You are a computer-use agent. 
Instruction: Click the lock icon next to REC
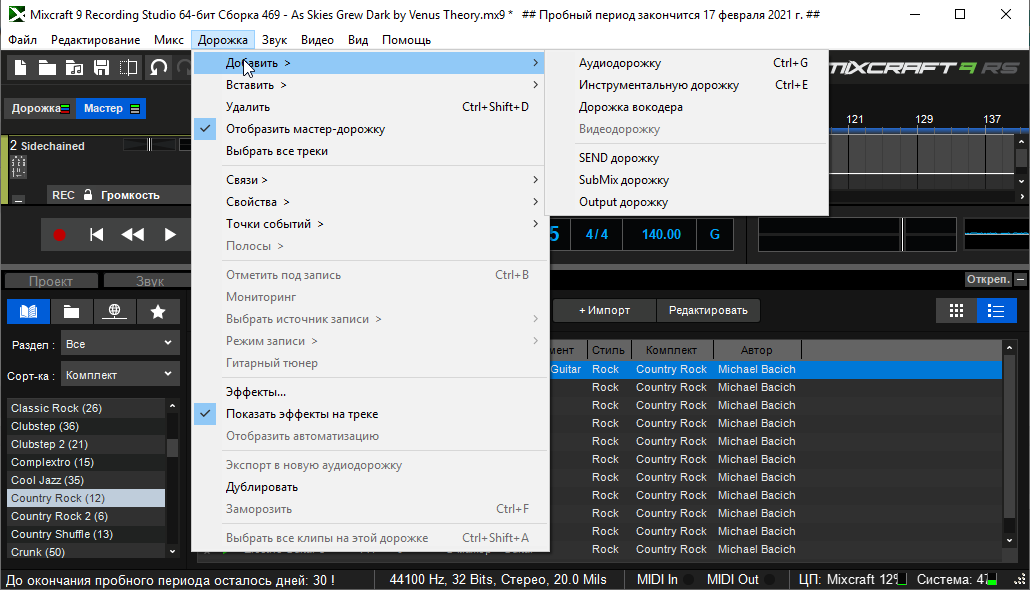(x=88, y=194)
